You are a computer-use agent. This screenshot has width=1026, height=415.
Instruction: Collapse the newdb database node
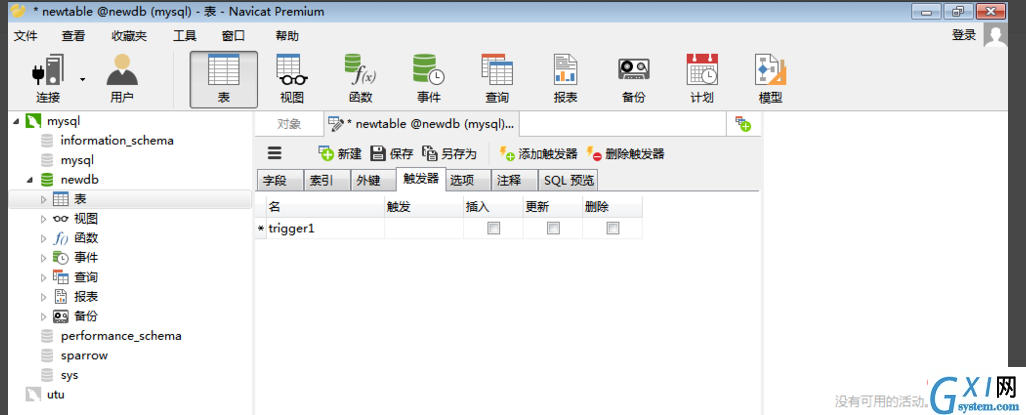(29, 179)
